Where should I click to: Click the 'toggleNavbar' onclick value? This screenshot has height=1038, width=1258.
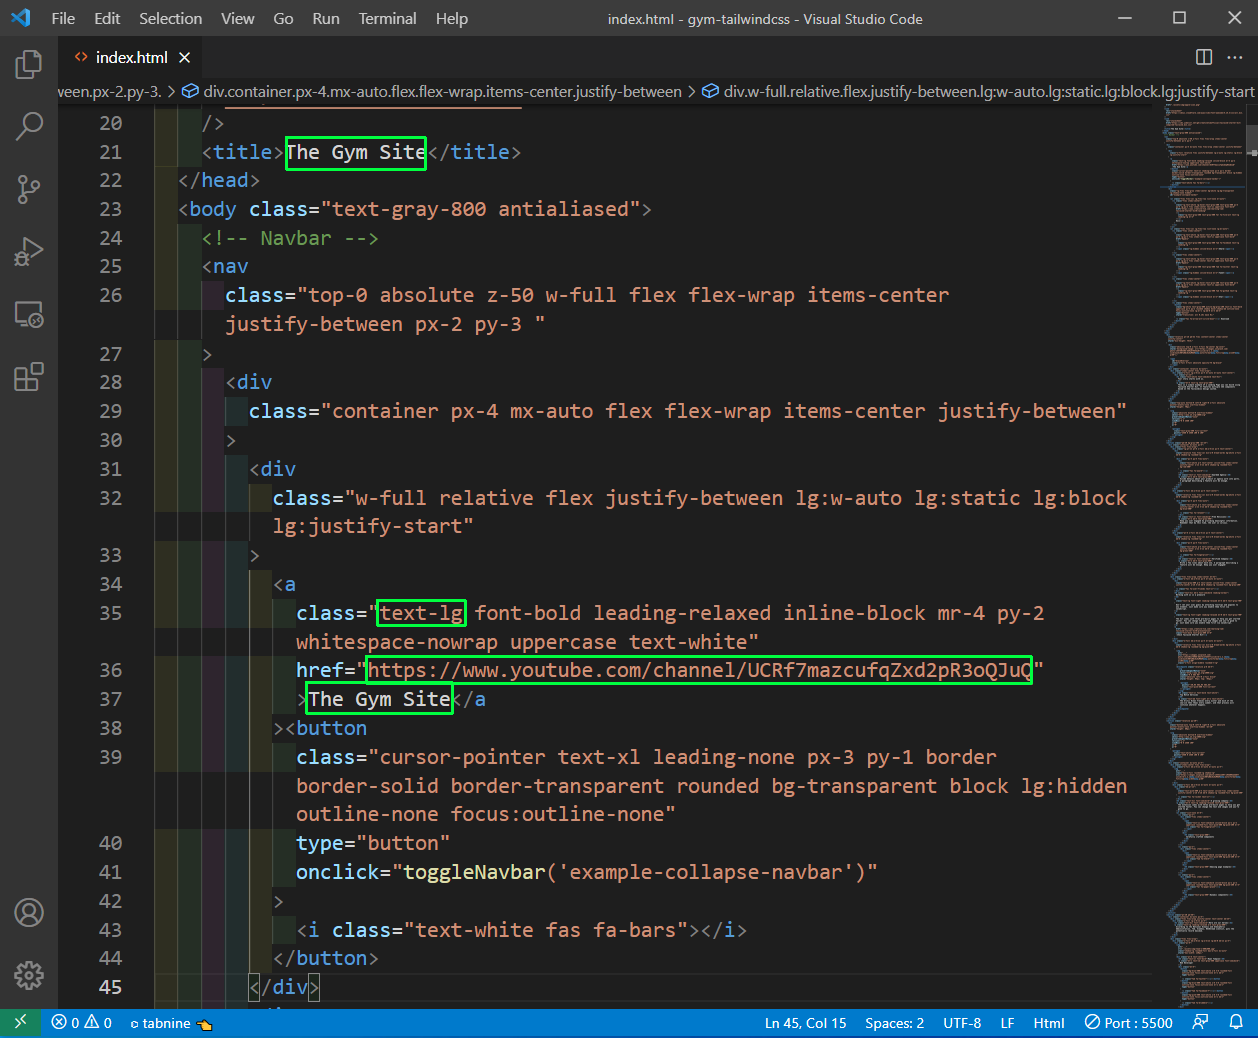tap(474, 872)
